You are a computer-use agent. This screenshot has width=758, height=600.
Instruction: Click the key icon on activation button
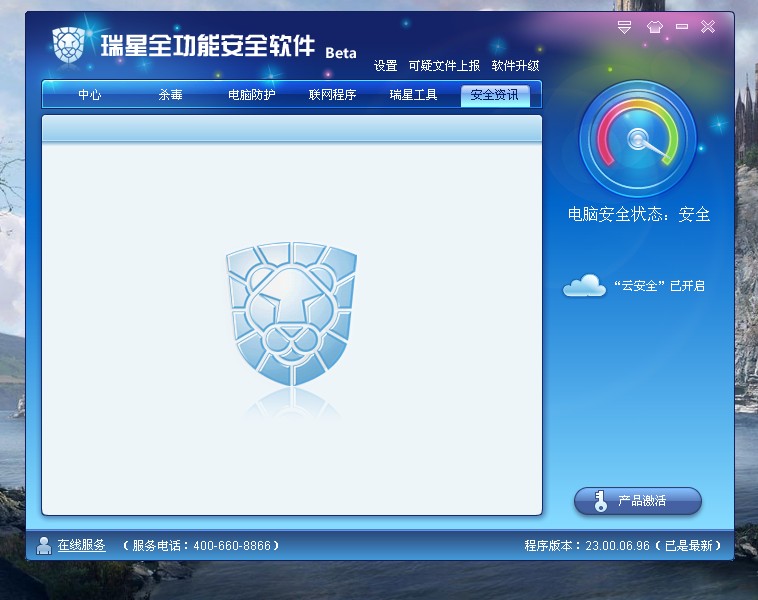pyautogui.click(x=600, y=501)
